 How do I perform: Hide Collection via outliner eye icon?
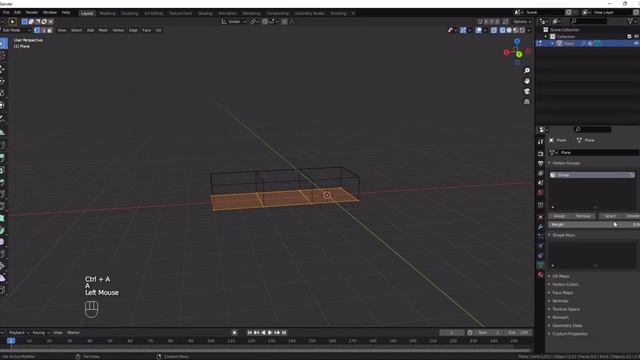tap(636, 36)
